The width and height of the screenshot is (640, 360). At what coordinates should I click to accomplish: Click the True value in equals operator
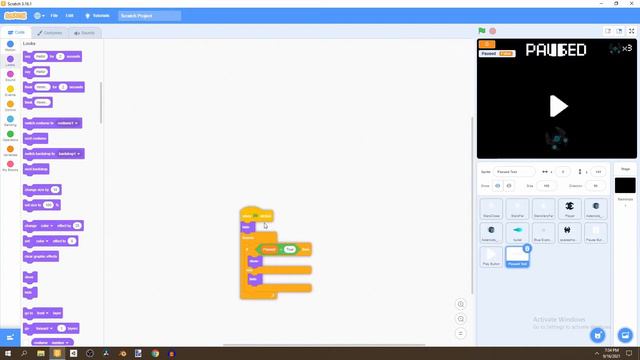coord(290,249)
